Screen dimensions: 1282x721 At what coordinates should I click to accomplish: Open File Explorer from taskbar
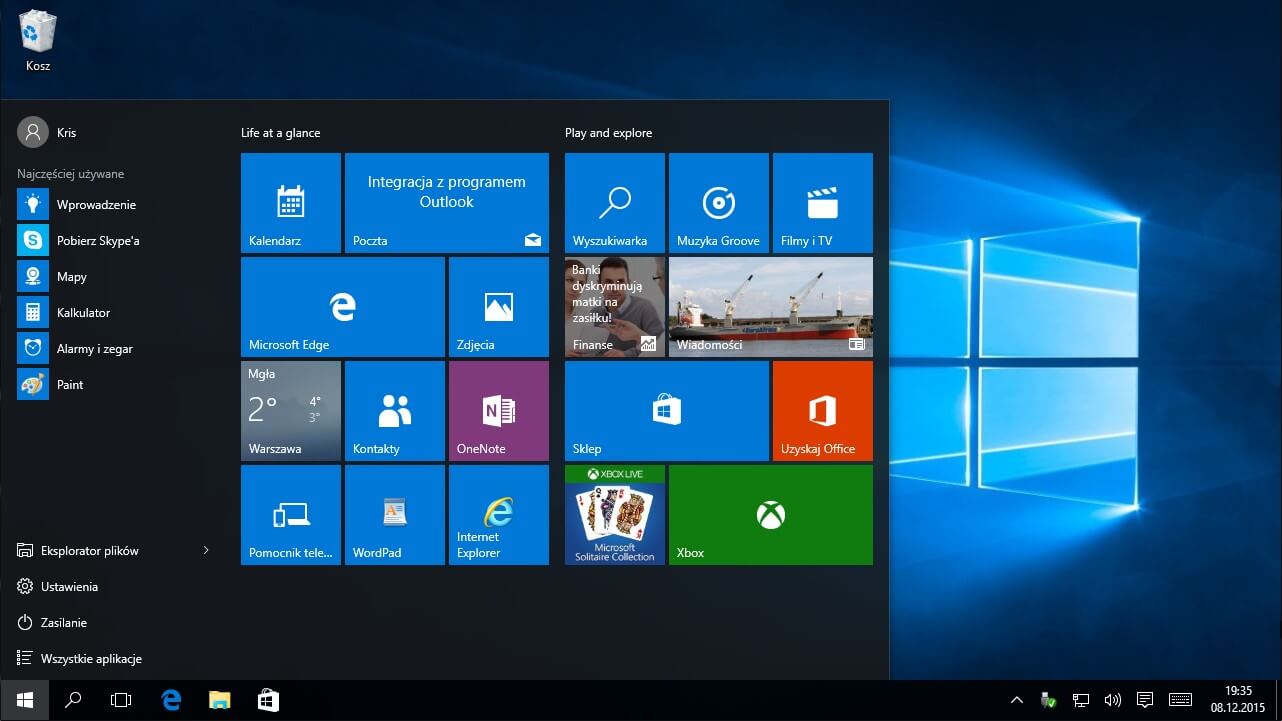(219, 701)
